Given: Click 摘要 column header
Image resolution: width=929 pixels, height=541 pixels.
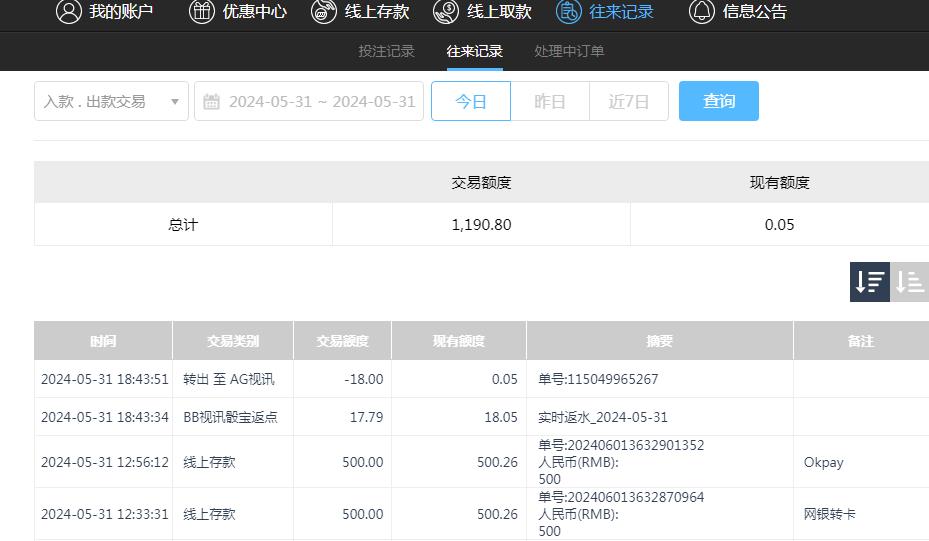Looking at the screenshot, I should click(x=659, y=341).
